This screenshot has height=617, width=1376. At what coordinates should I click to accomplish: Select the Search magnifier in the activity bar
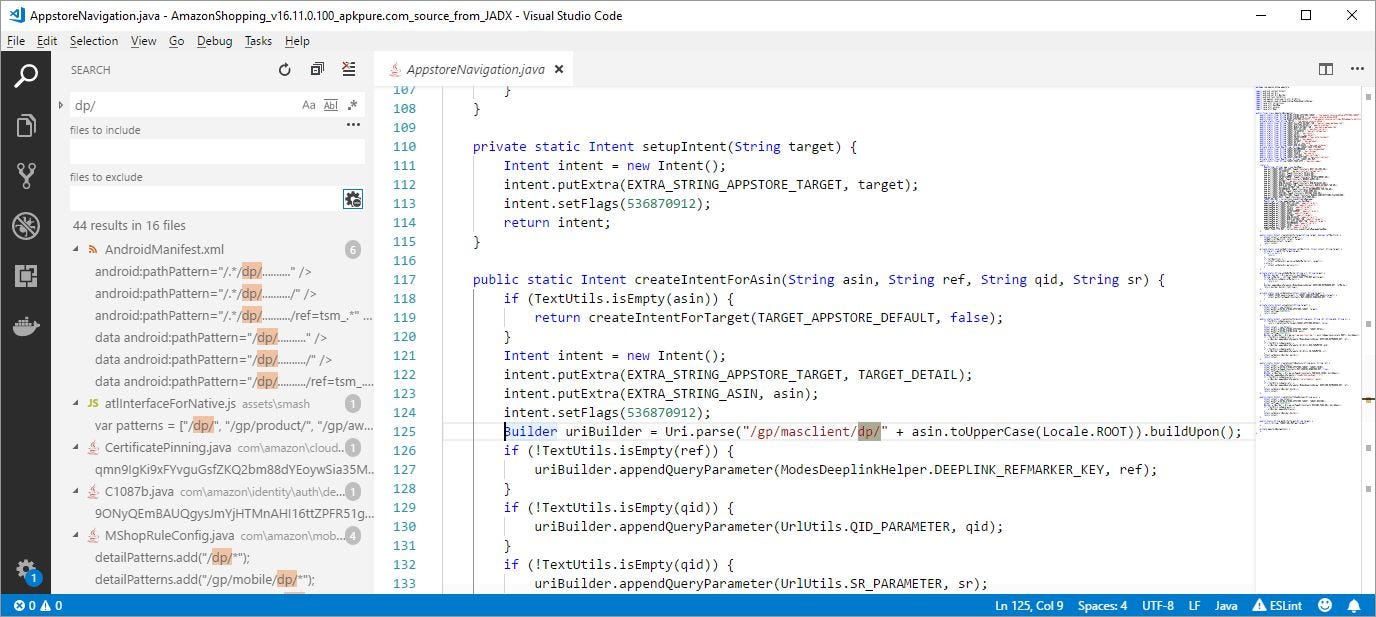point(26,75)
